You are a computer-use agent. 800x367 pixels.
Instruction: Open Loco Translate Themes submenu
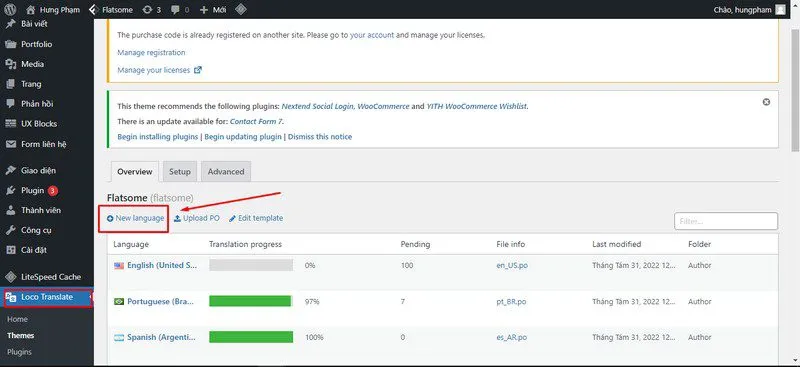point(20,335)
